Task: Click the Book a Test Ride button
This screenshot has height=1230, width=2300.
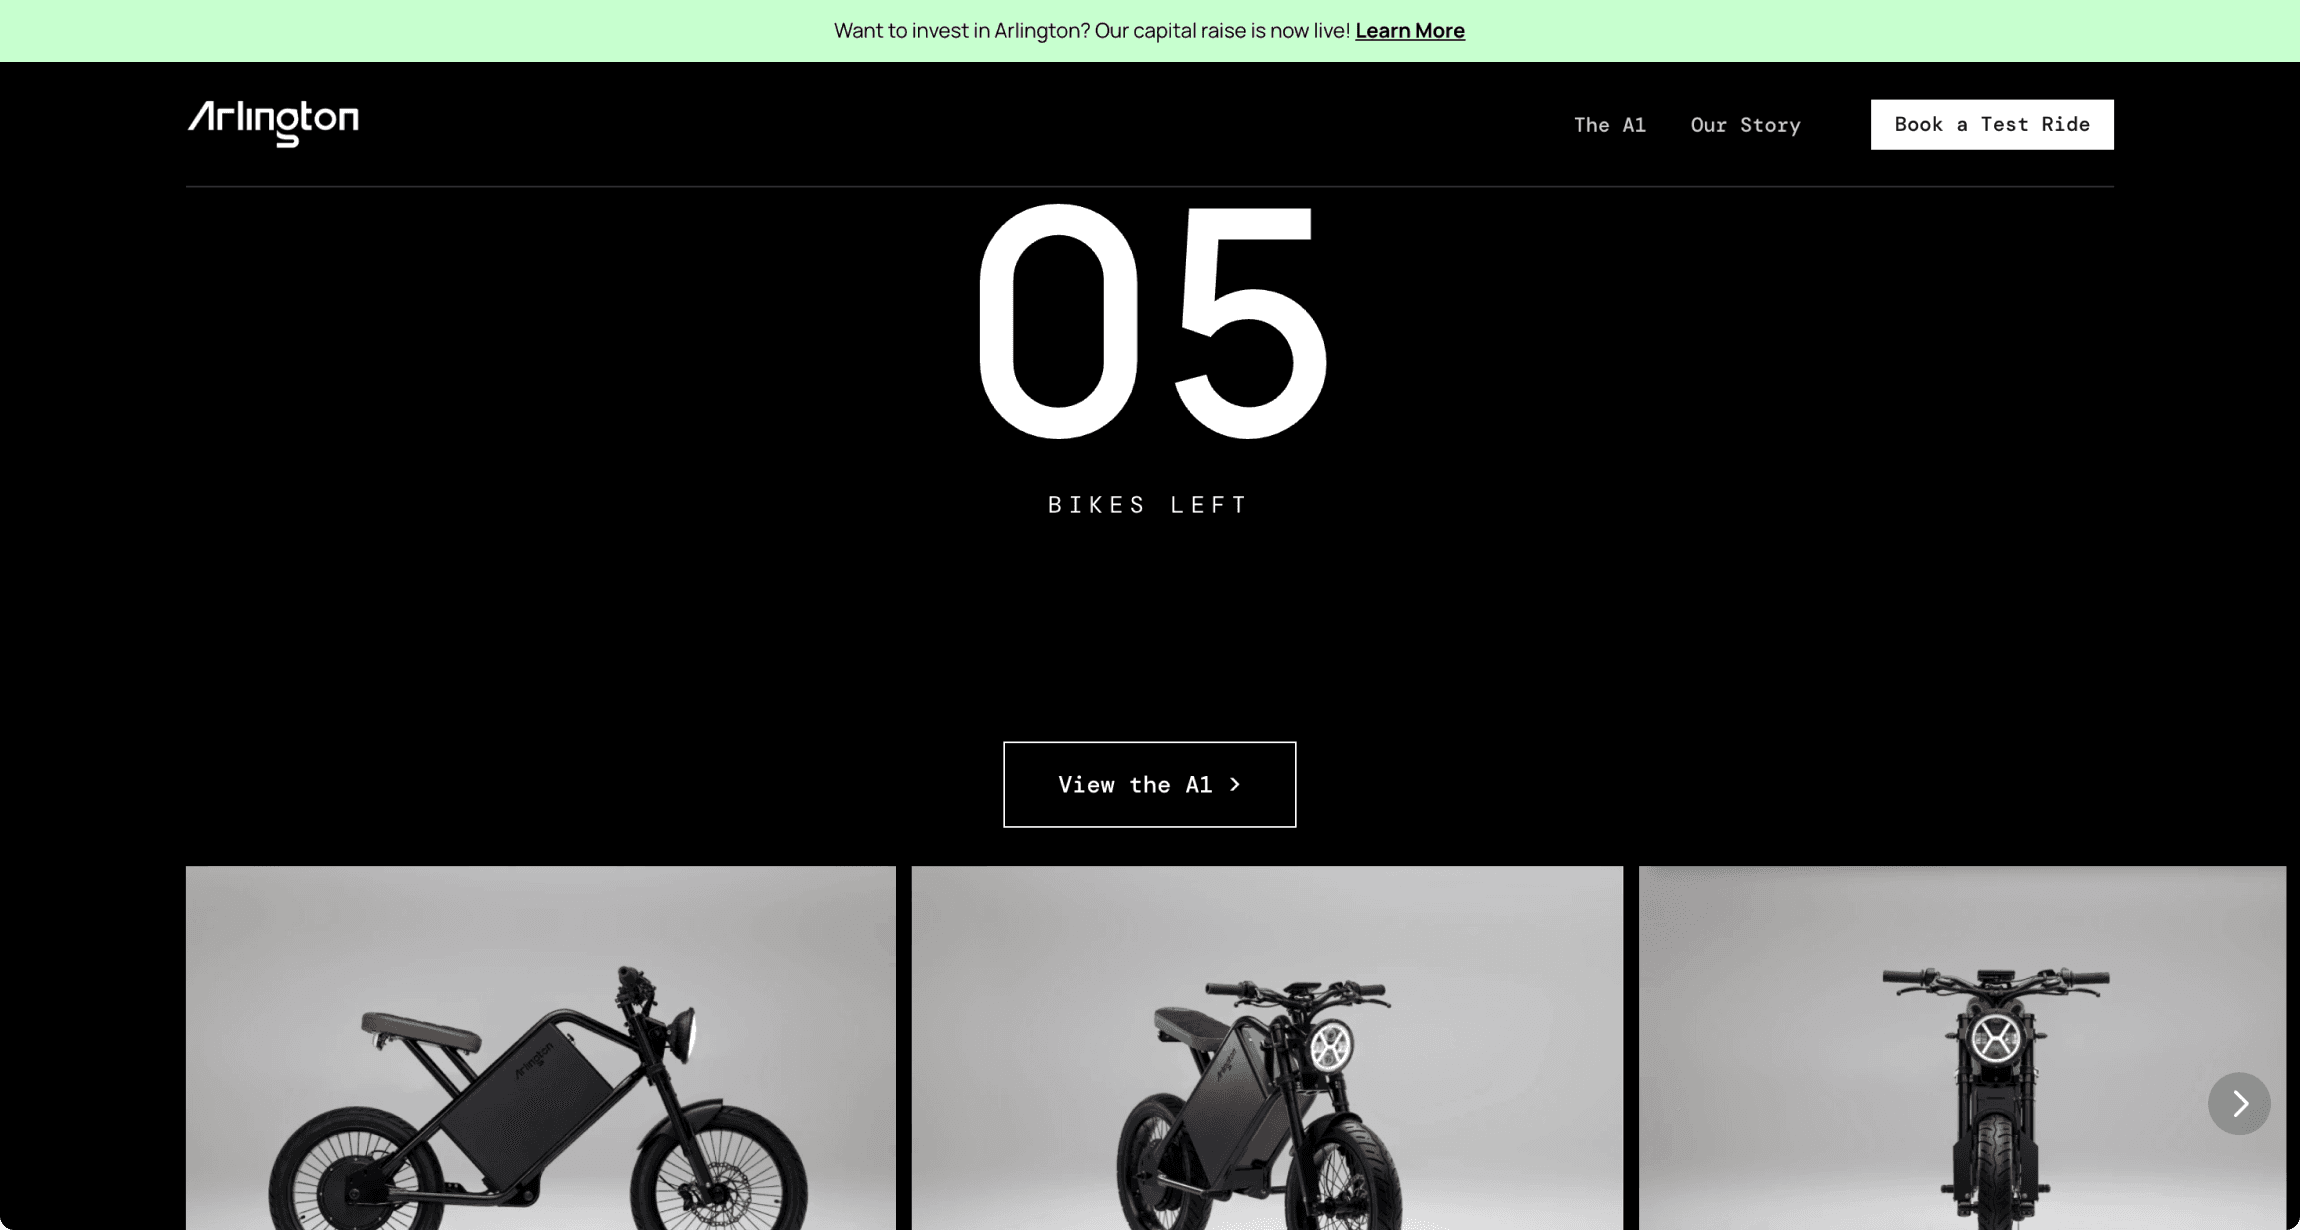Action: coord(1992,124)
